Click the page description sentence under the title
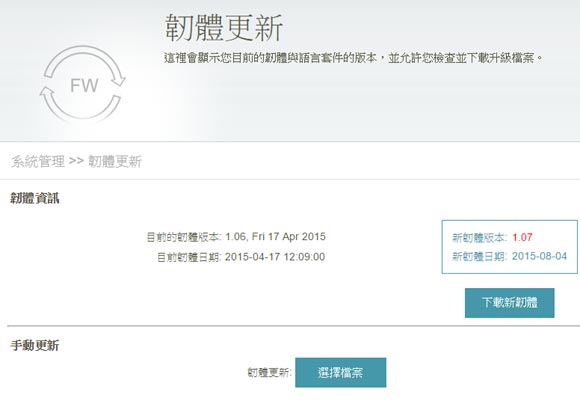 click(354, 58)
